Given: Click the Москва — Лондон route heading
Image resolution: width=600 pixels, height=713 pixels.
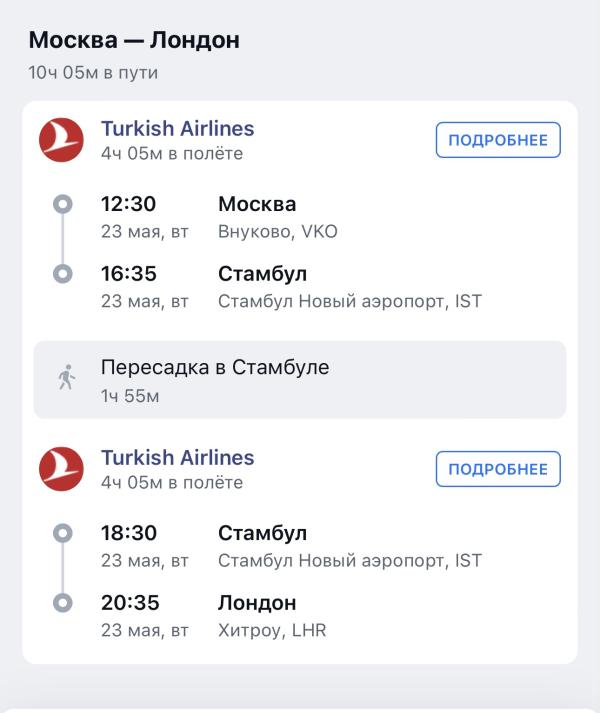Looking at the screenshot, I should (x=134, y=40).
